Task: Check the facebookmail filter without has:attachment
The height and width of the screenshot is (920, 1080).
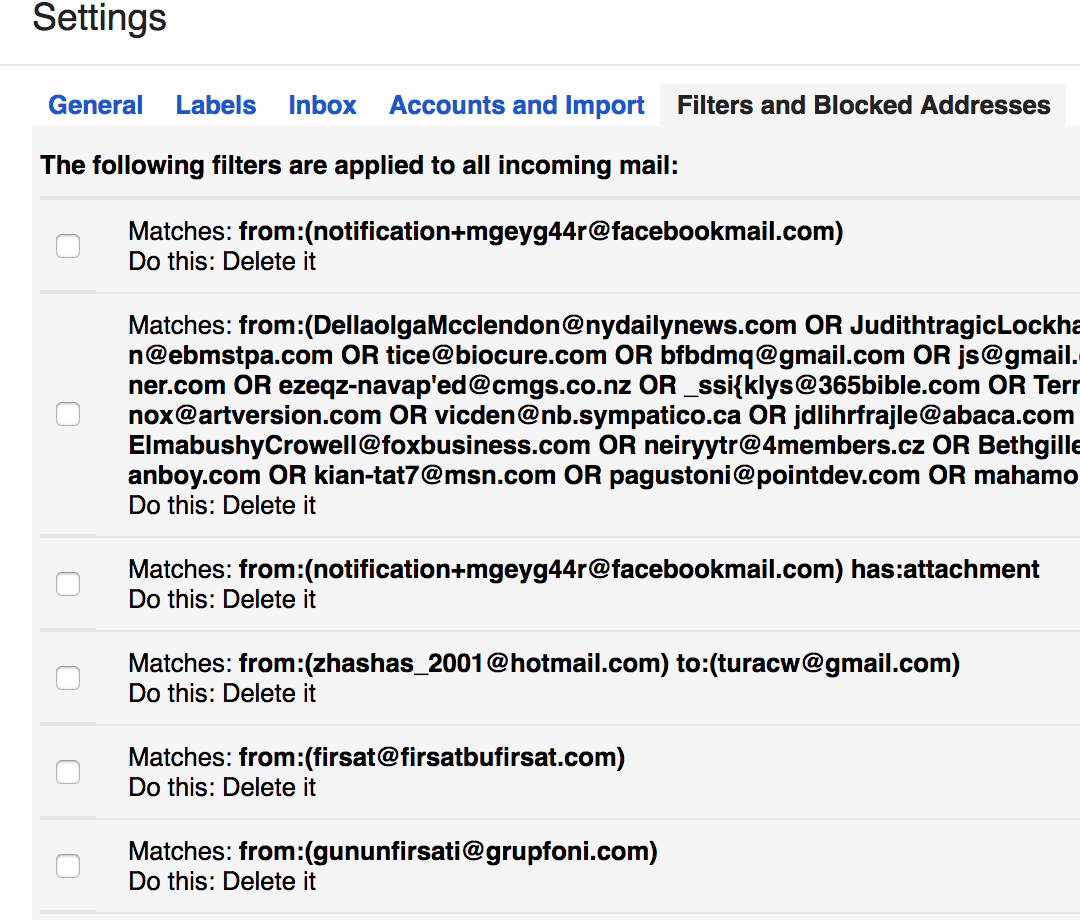Action: coord(68,246)
